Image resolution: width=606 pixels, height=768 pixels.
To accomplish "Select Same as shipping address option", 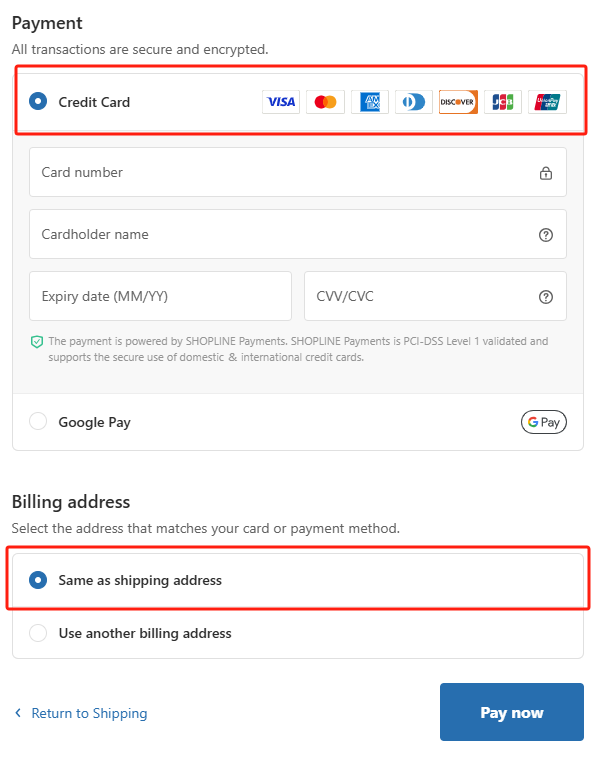I will coord(298,580).
